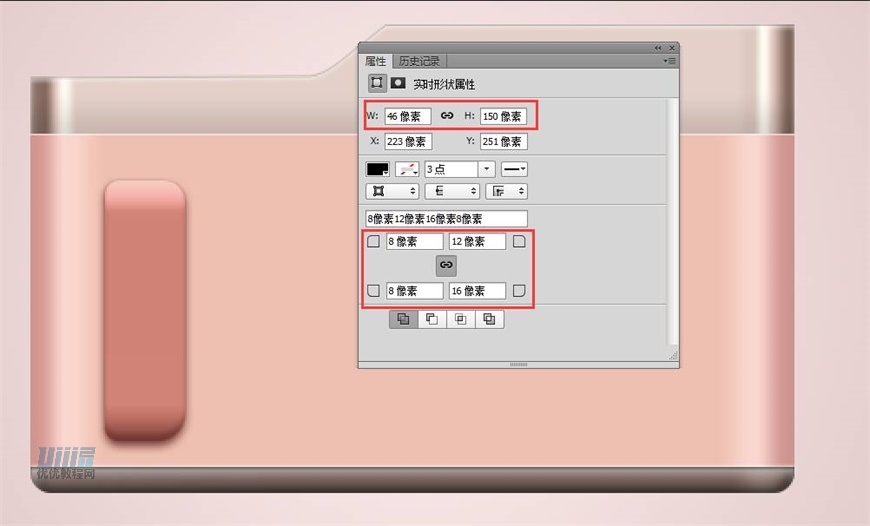Open the stroke line join dropdown
This screenshot has width=870, height=526.
(506, 191)
